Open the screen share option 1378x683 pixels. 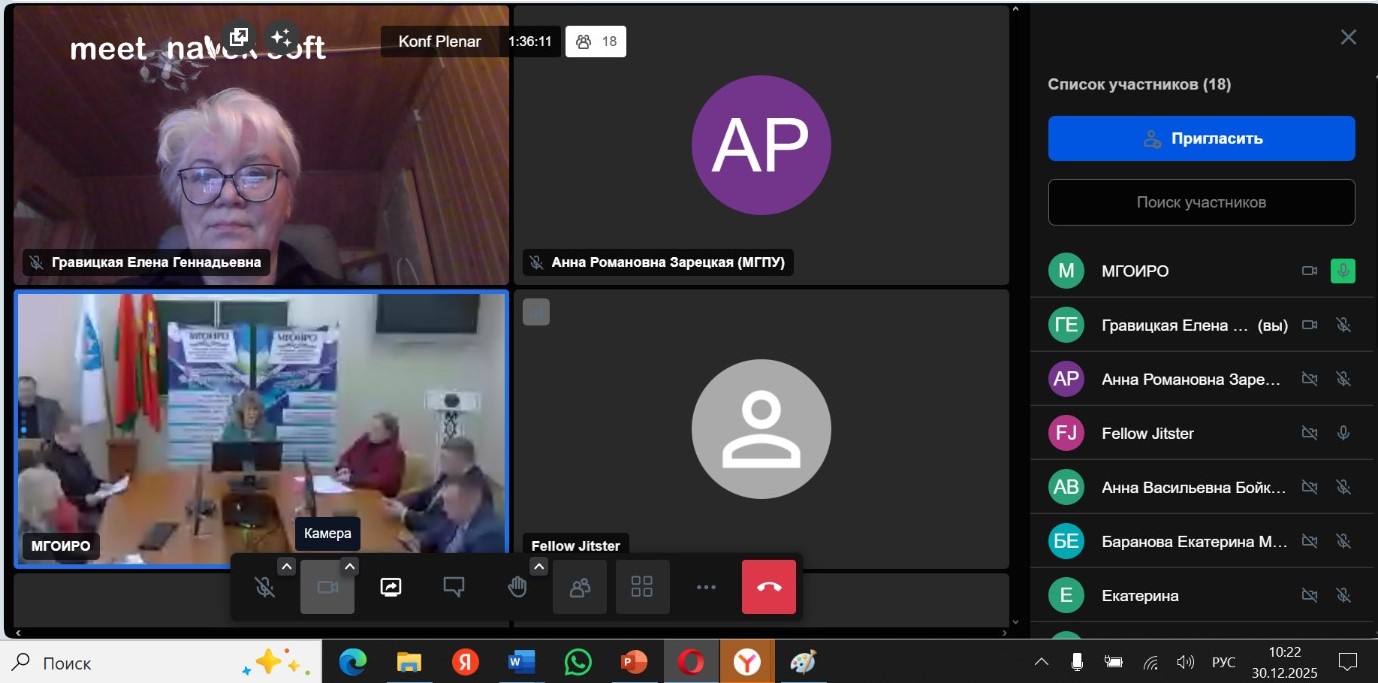click(390, 587)
